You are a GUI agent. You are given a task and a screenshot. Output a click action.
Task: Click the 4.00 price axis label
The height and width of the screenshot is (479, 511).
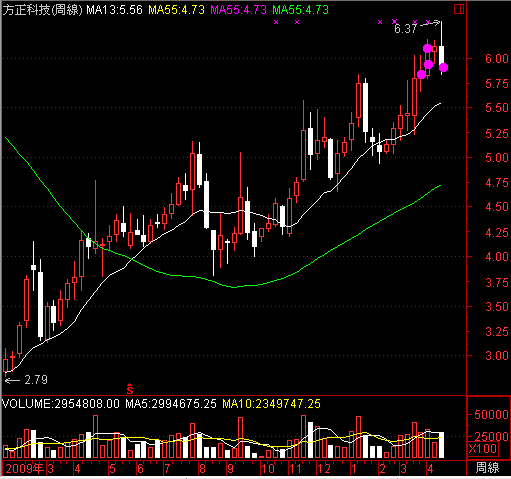click(x=497, y=257)
